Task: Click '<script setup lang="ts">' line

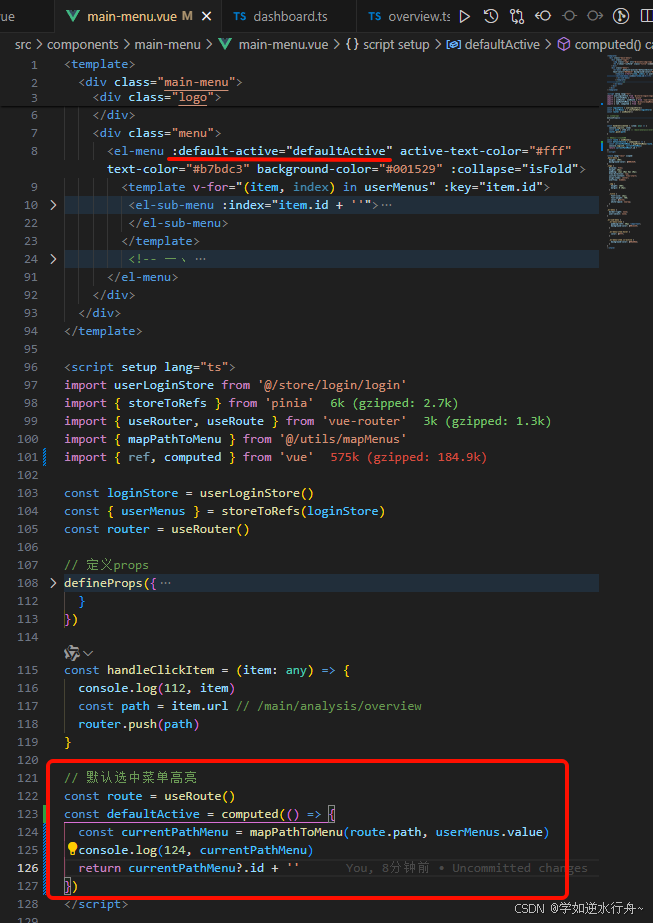Action: click(150, 367)
